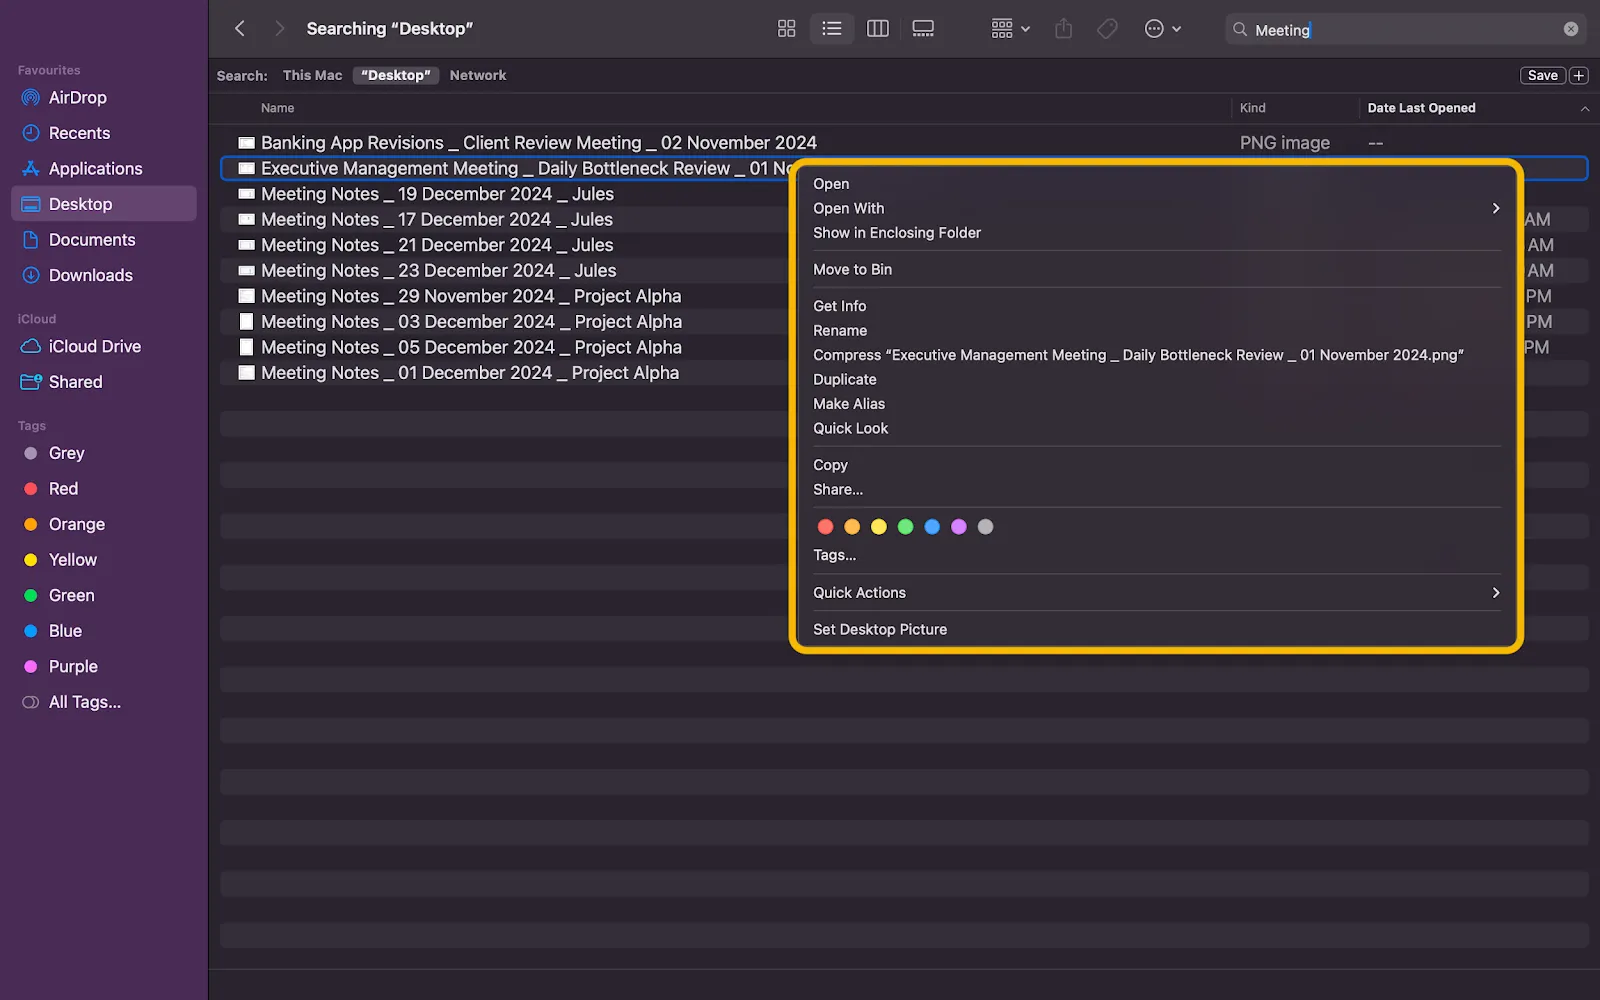The image size is (1600, 1000).
Task: Set search scope to "Desktop"
Action: pos(396,75)
